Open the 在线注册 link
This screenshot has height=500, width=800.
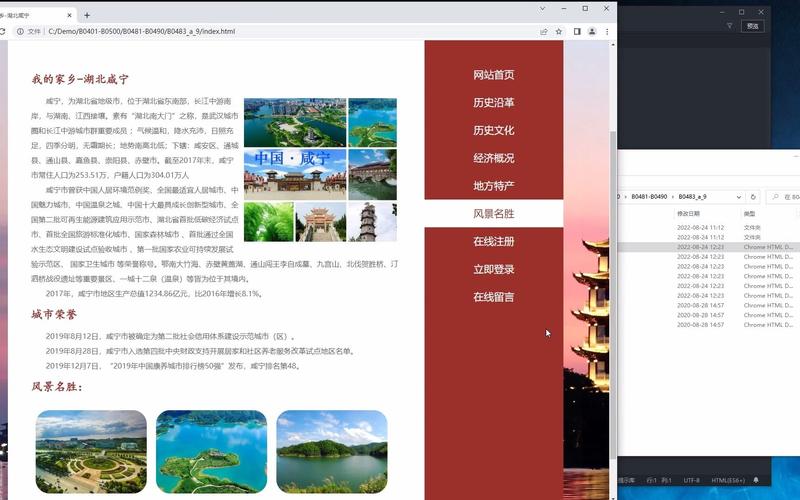point(493,241)
